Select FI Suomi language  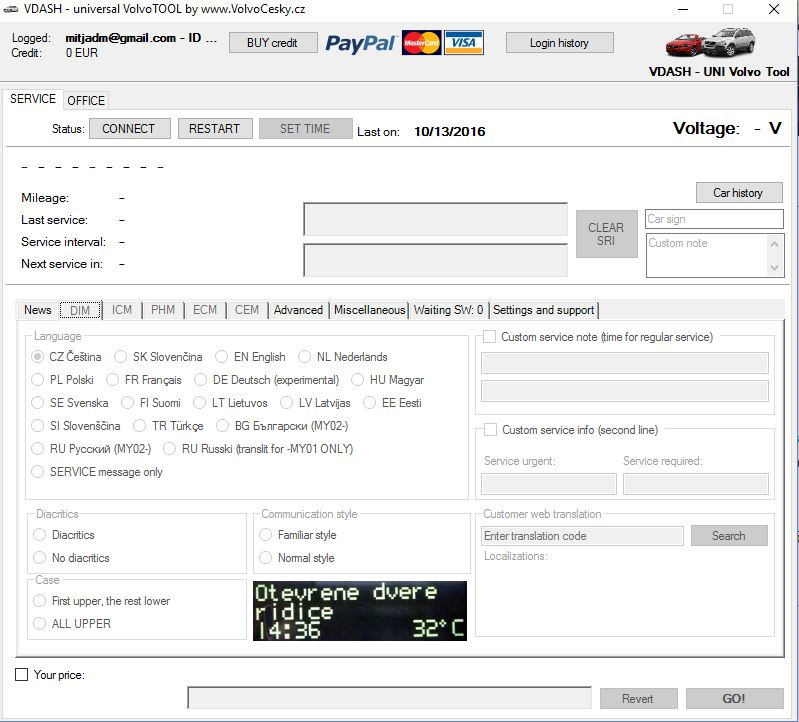coord(151,403)
